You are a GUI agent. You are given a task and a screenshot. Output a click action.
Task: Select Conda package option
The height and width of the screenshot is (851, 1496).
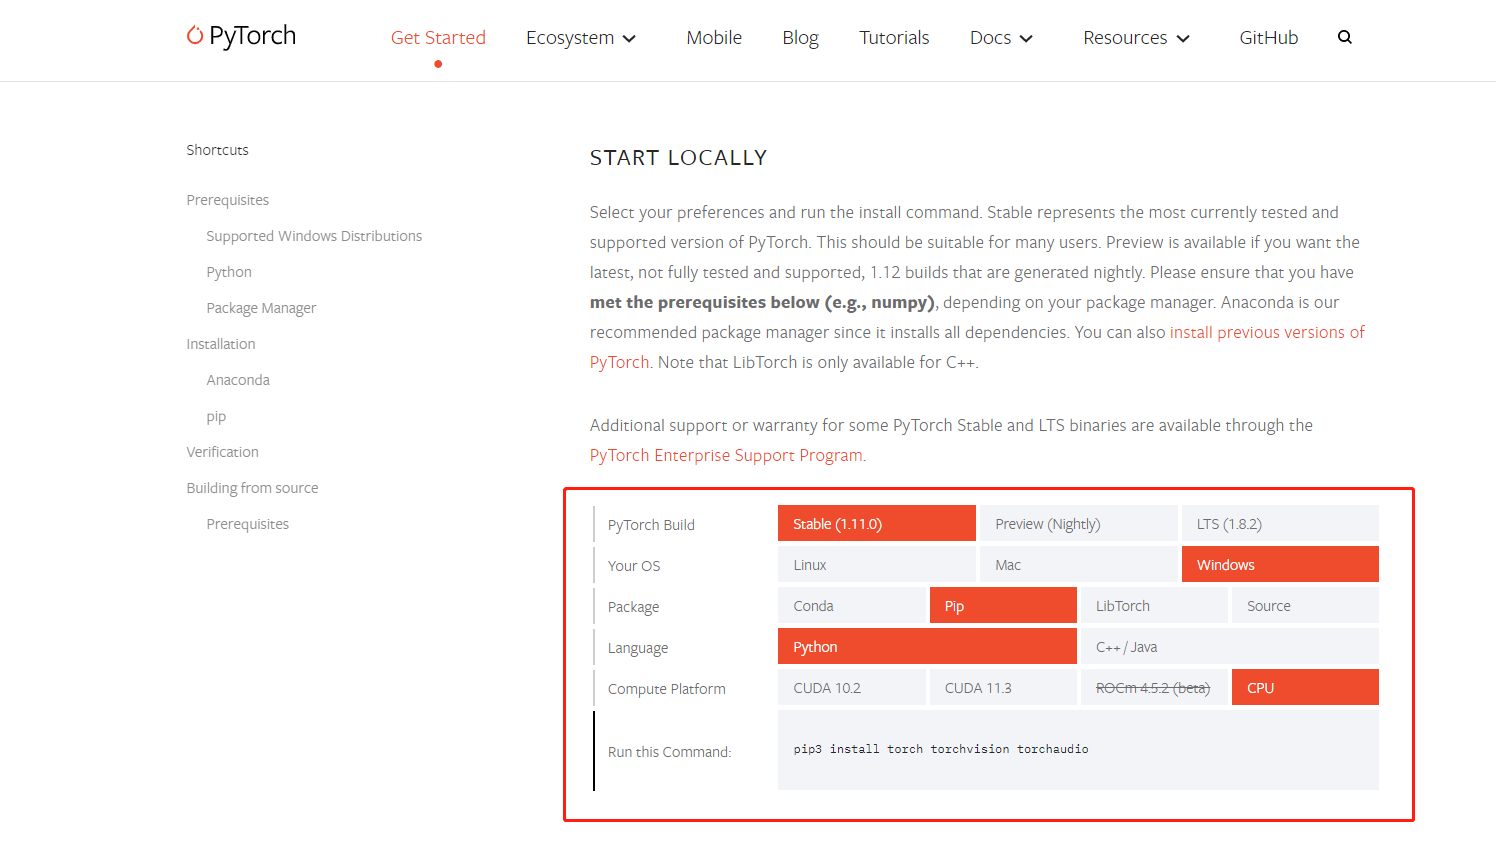852,605
